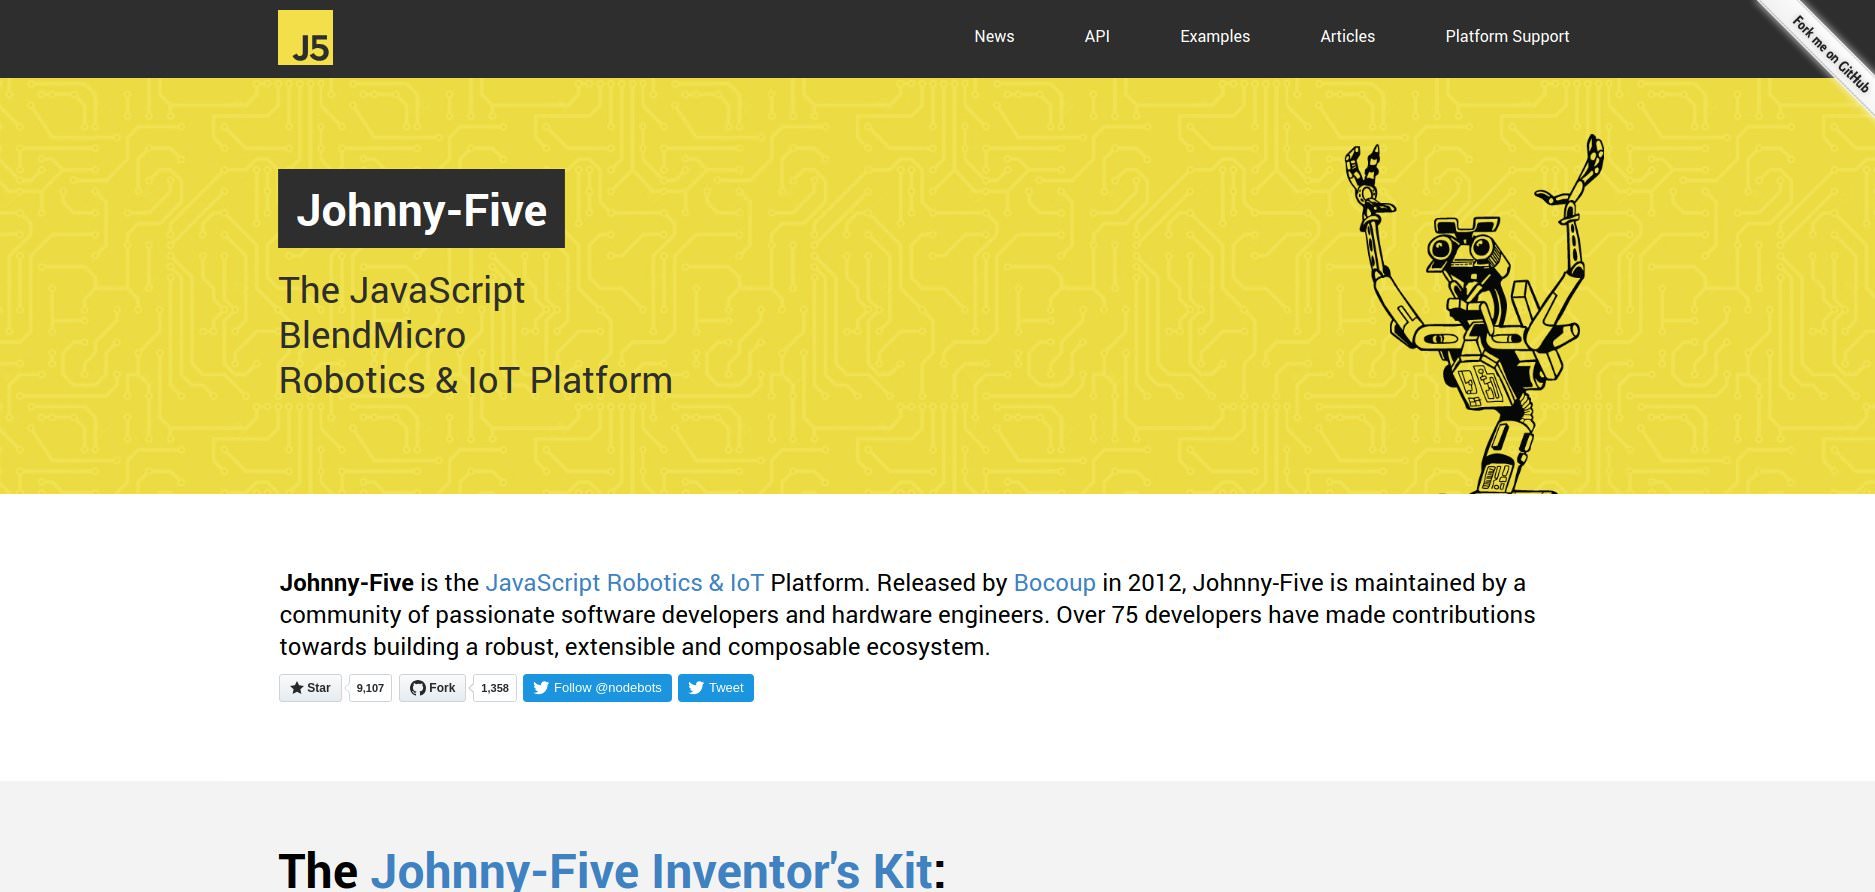This screenshot has width=1875, height=892.
Task: Click the 9,107 star count
Action: point(370,688)
